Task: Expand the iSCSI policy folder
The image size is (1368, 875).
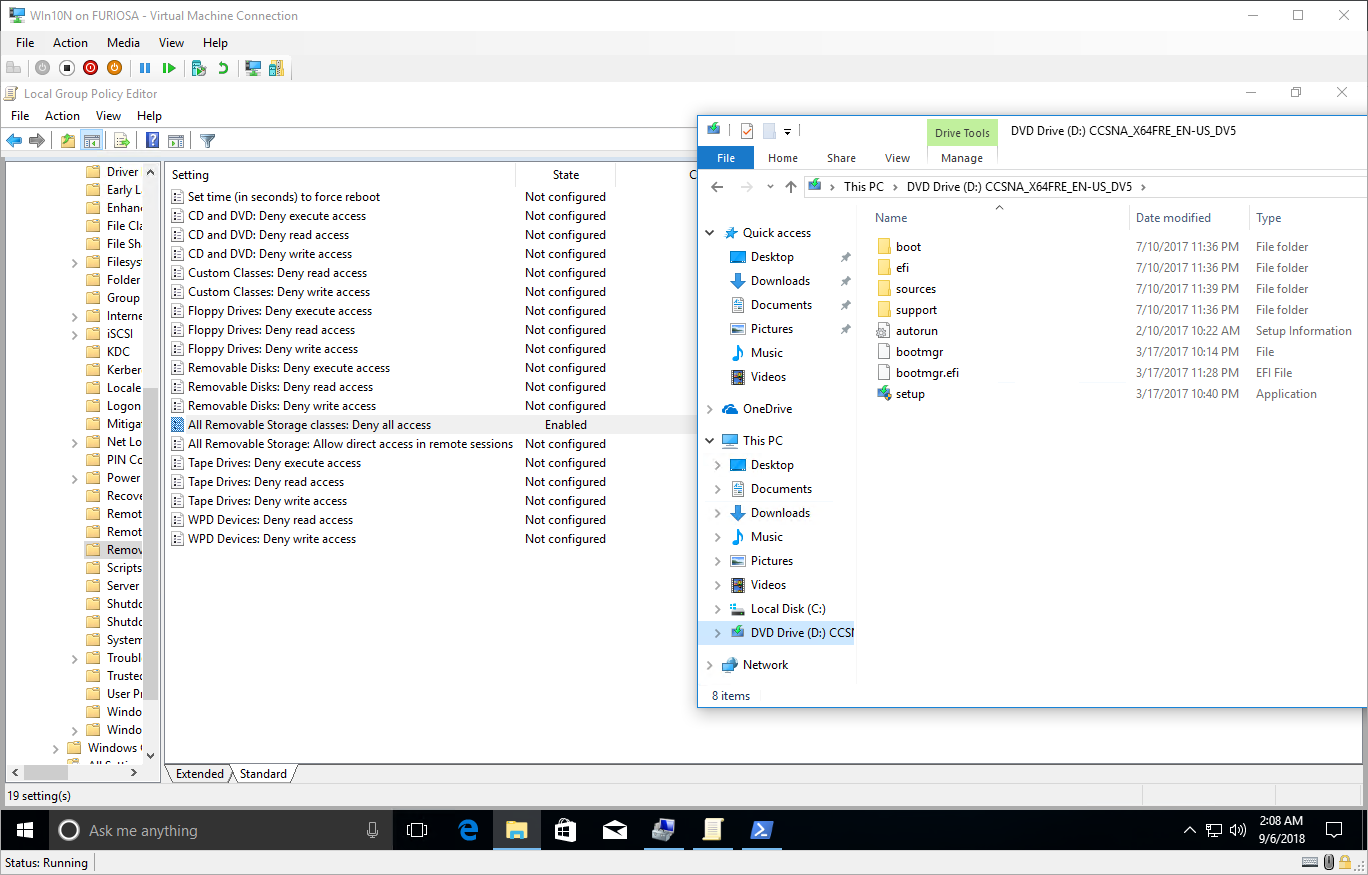Action: [75, 334]
